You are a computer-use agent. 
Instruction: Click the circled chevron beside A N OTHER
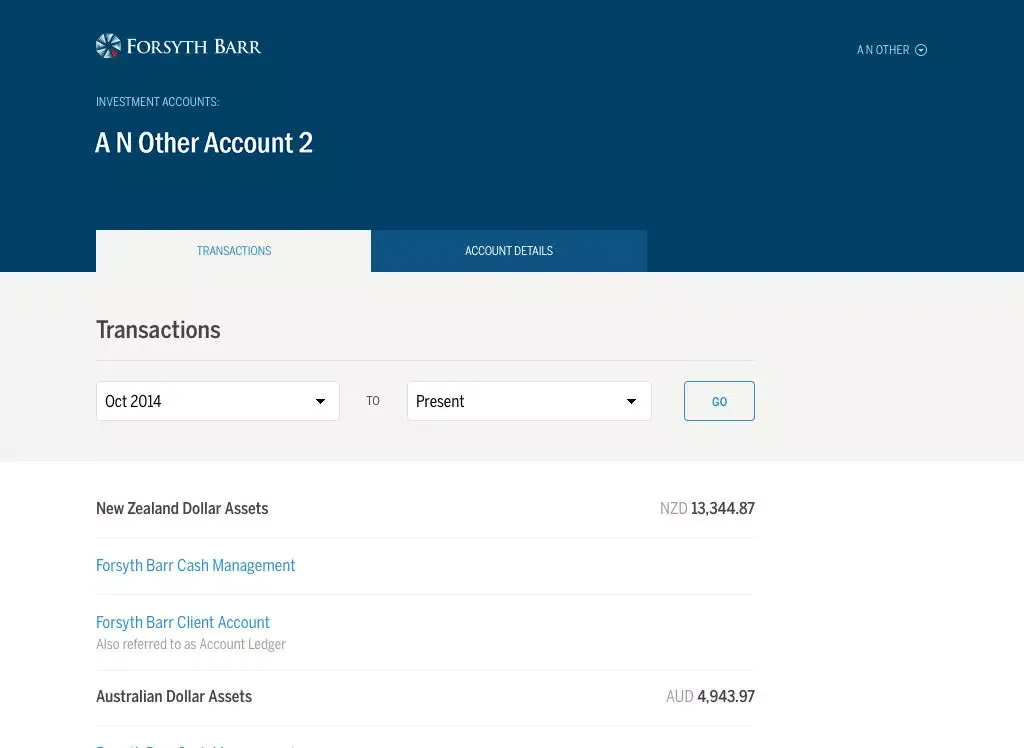click(921, 50)
